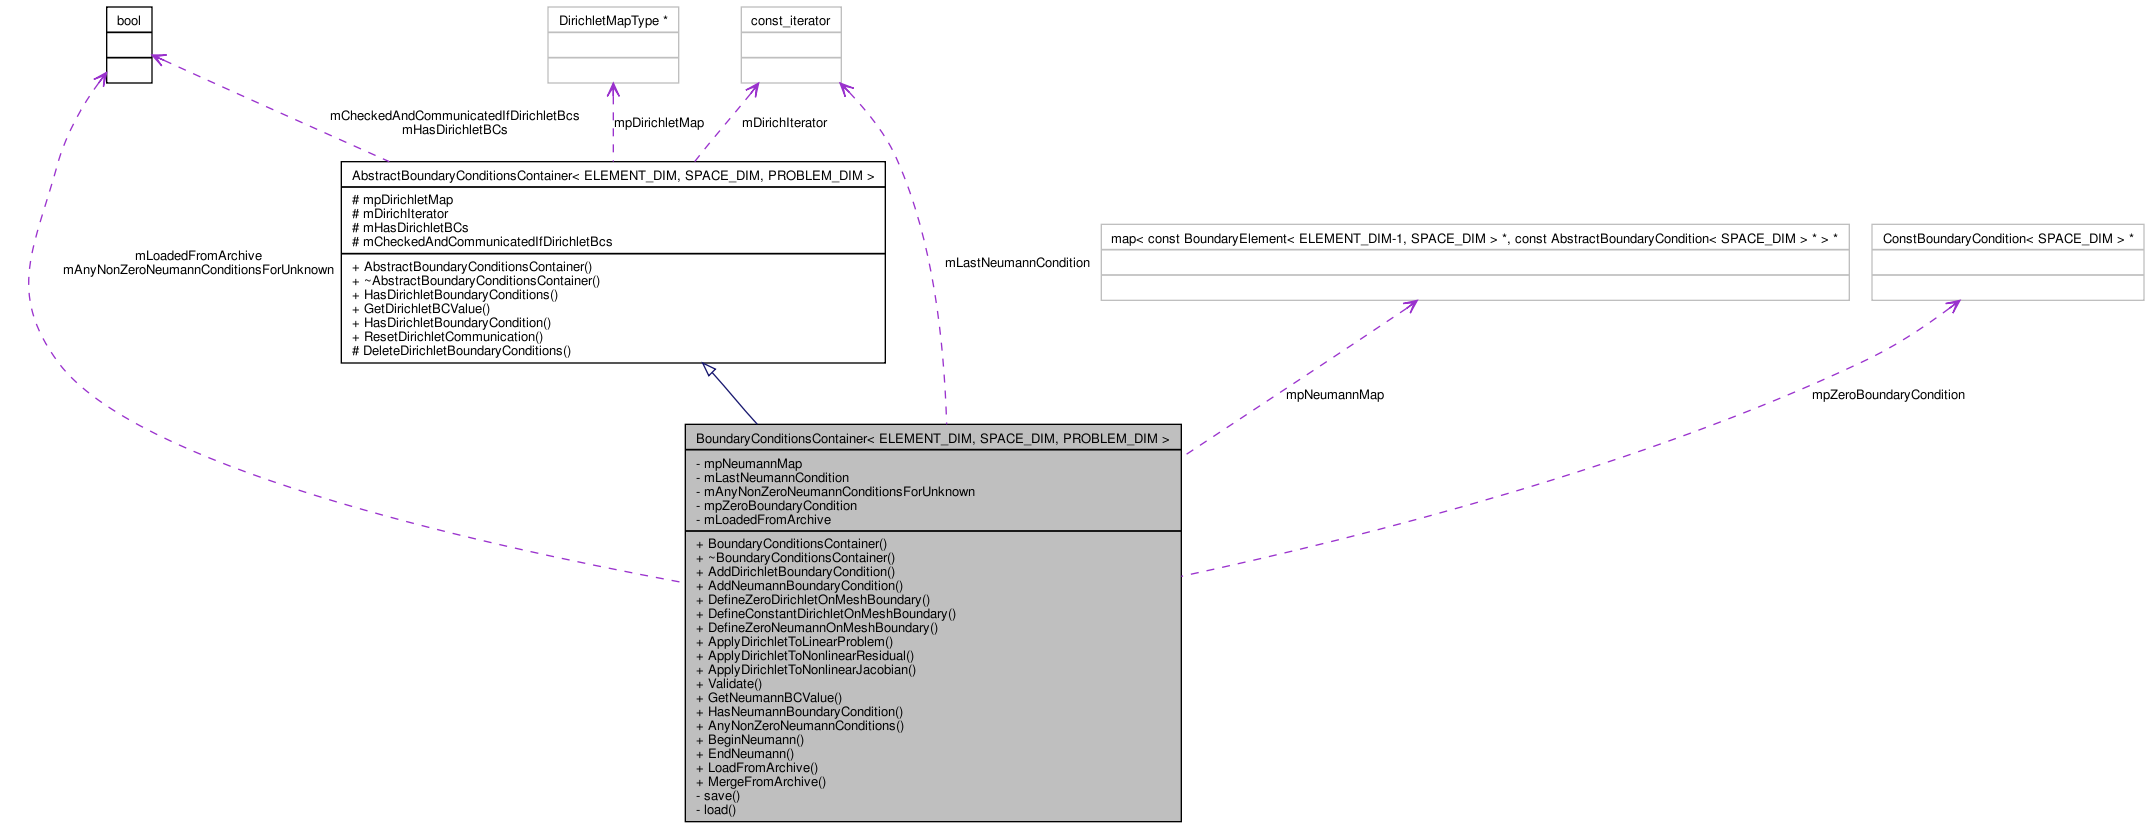Click GetNeumannBCValue() method

(769, 698)
